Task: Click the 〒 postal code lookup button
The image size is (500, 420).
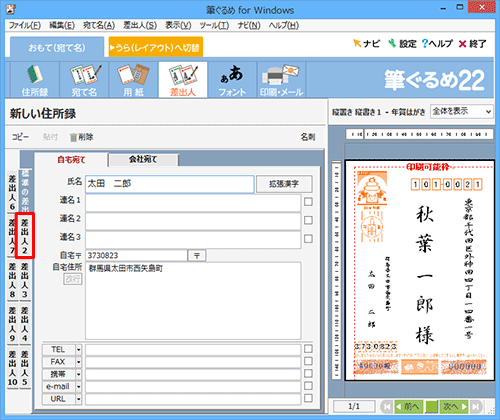Action: click(x=197, y=256)
